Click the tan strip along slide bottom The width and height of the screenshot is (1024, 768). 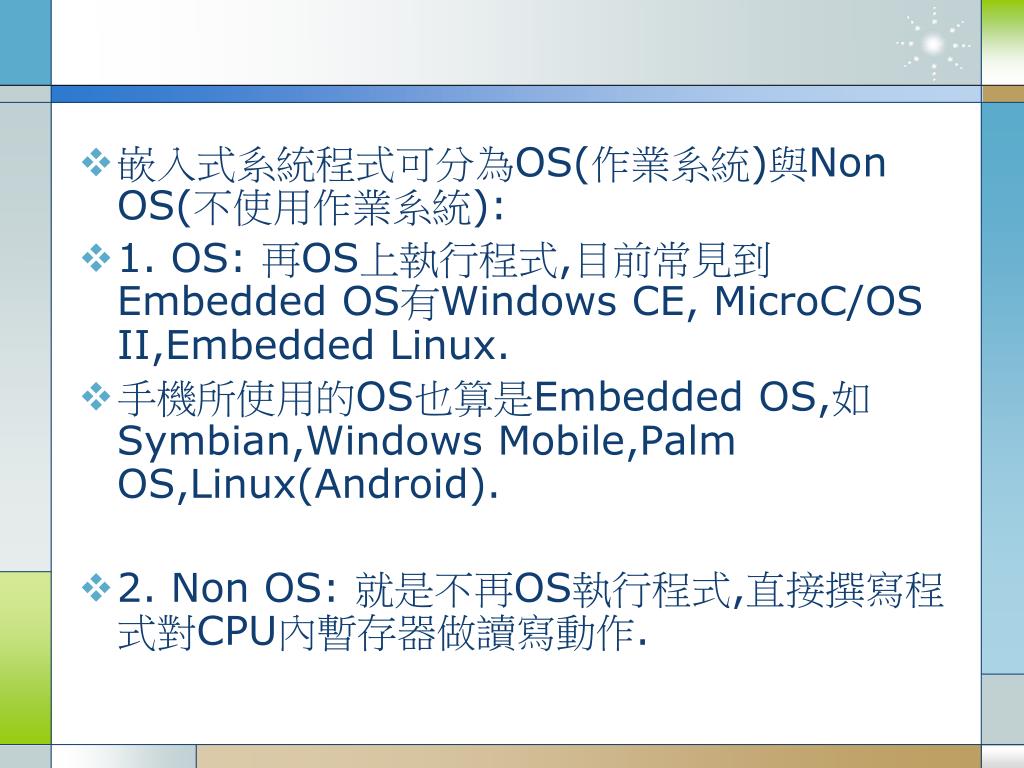click(x=588, y=756)
